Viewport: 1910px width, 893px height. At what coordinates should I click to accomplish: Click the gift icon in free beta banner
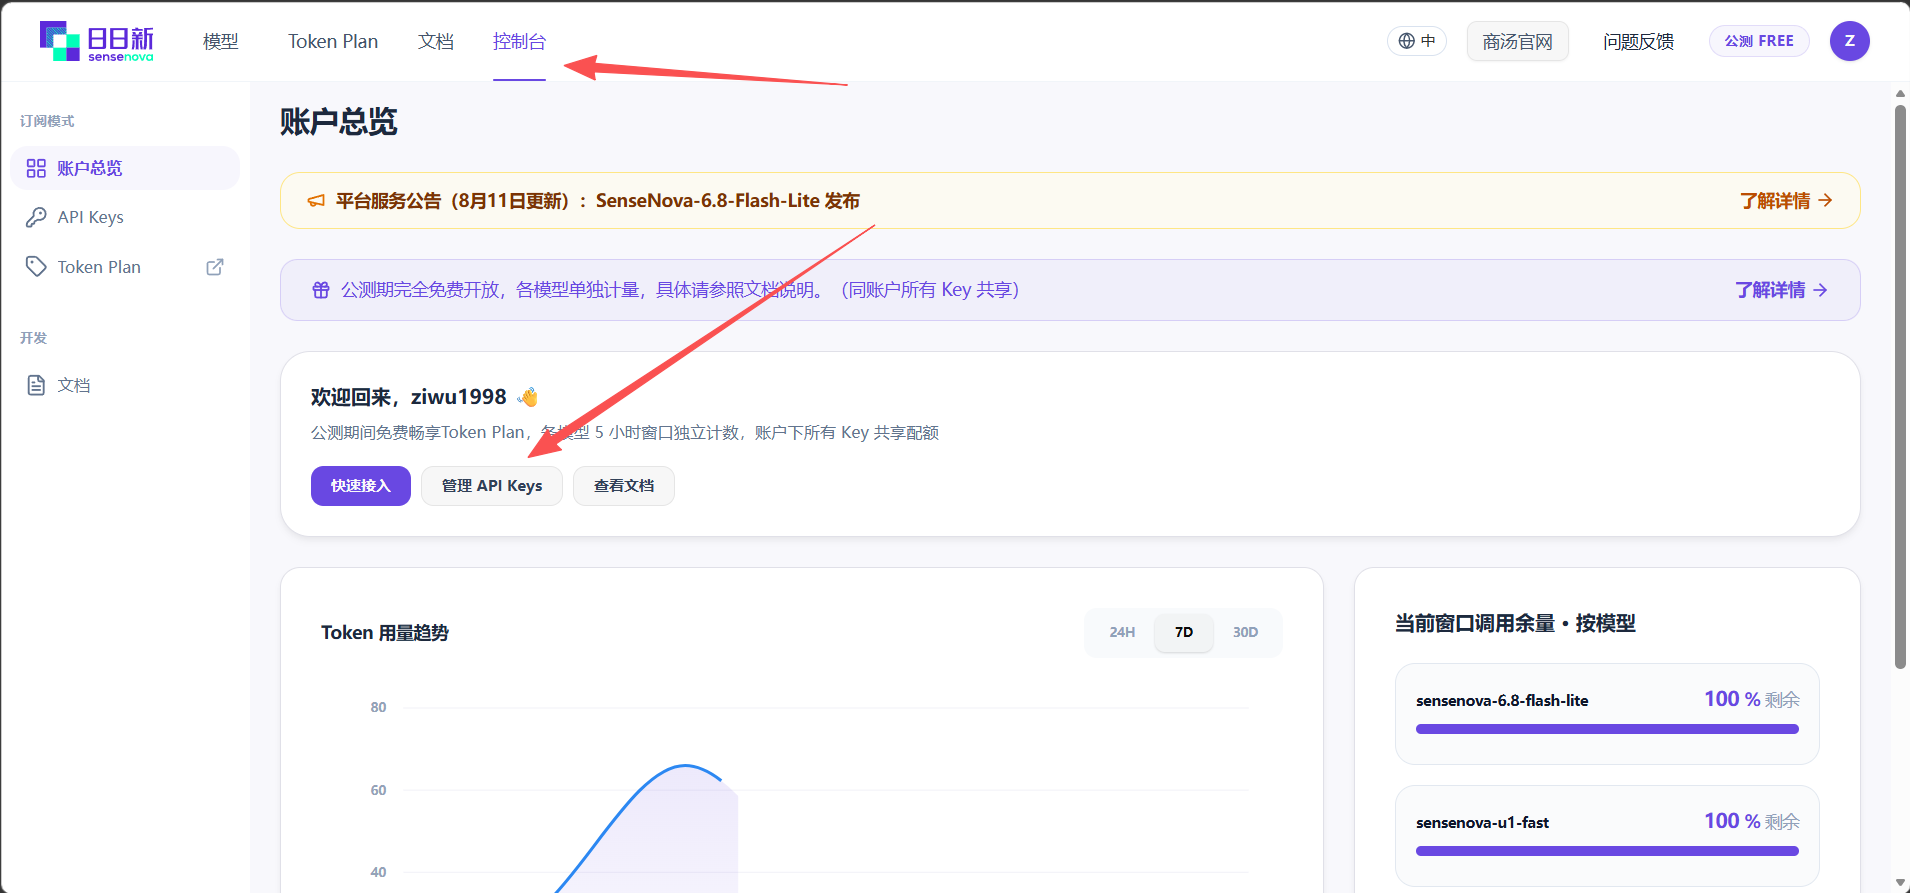(x=321, y=290)
